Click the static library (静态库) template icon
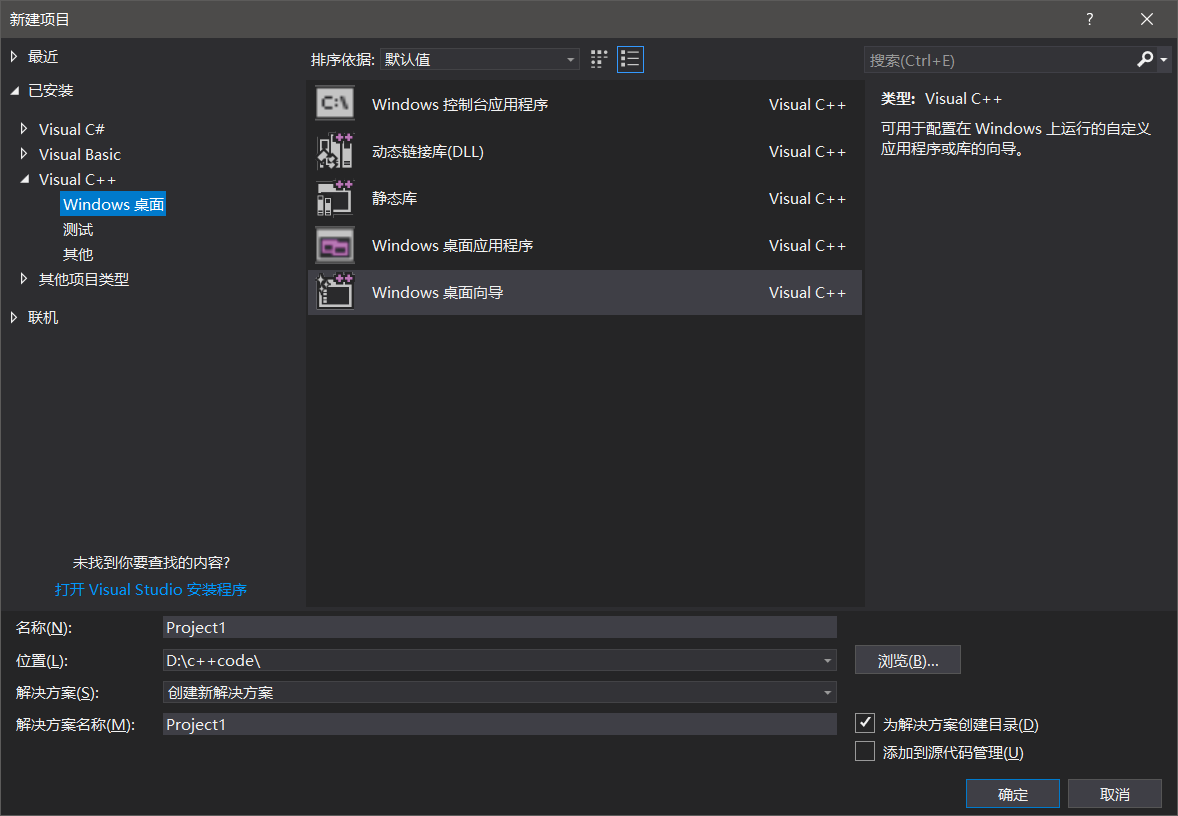The width and height of the screenshot is (1178, 816). click(x=335, y=198)
